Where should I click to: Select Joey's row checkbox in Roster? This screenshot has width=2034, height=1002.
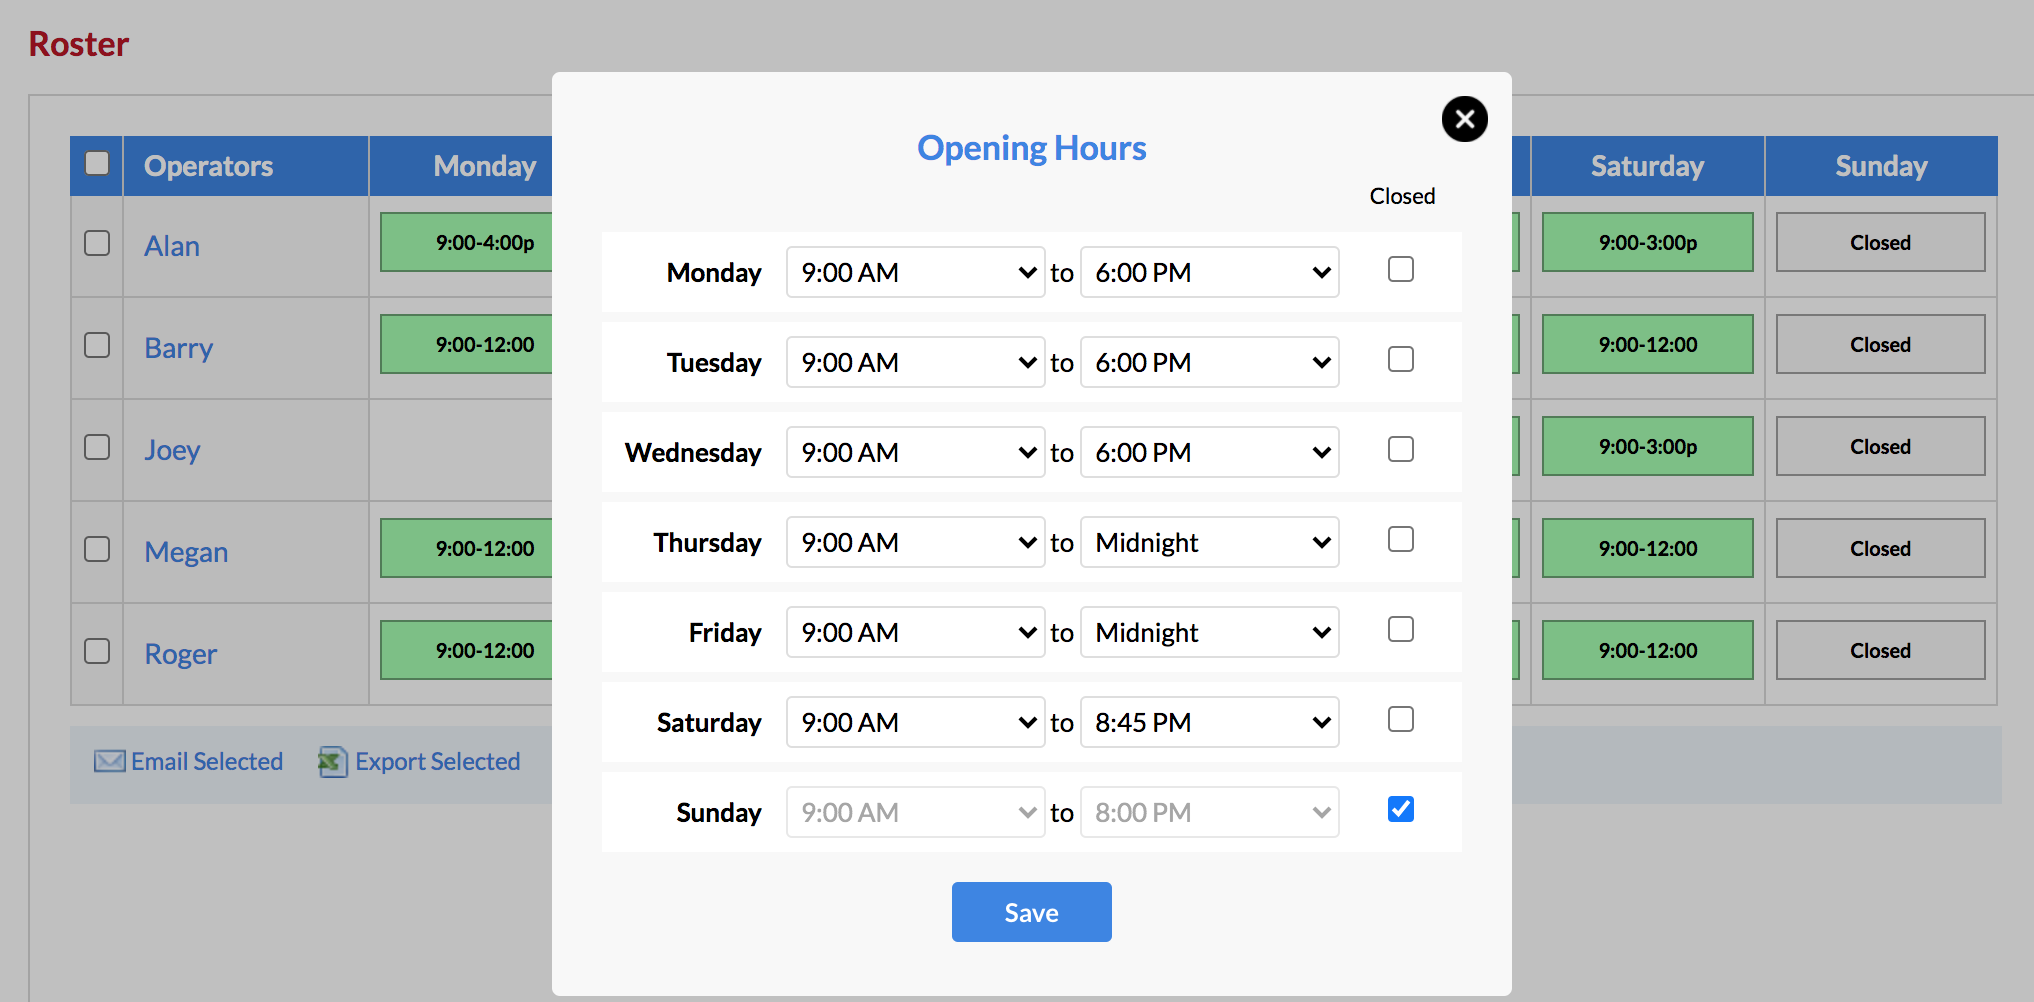point(97,447)
